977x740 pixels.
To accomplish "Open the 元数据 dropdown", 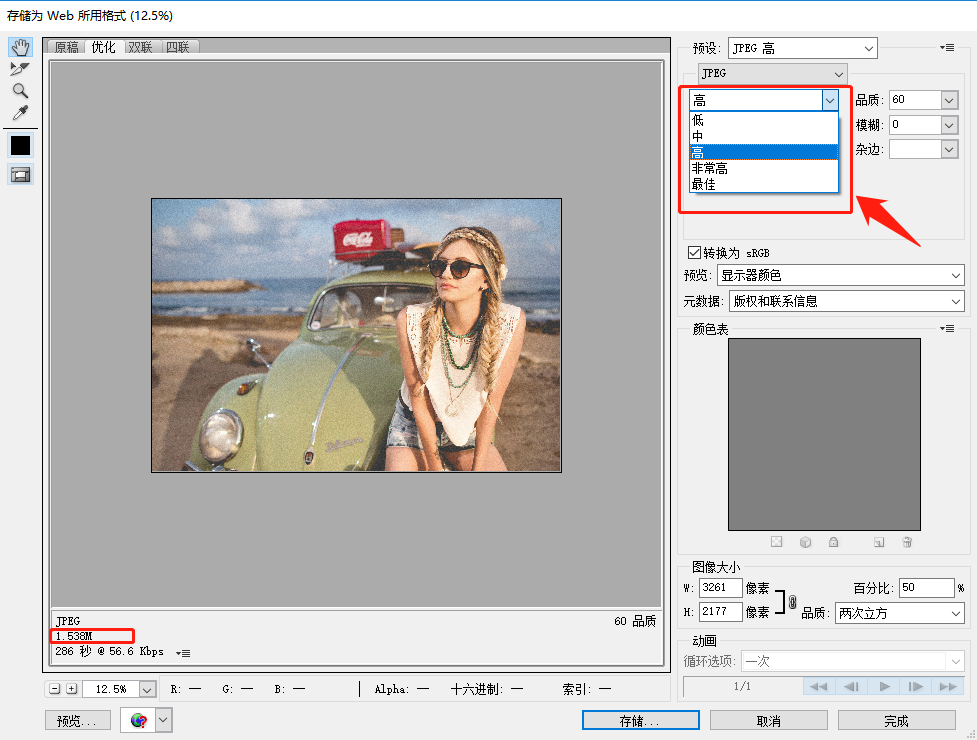I will point(845,301).
